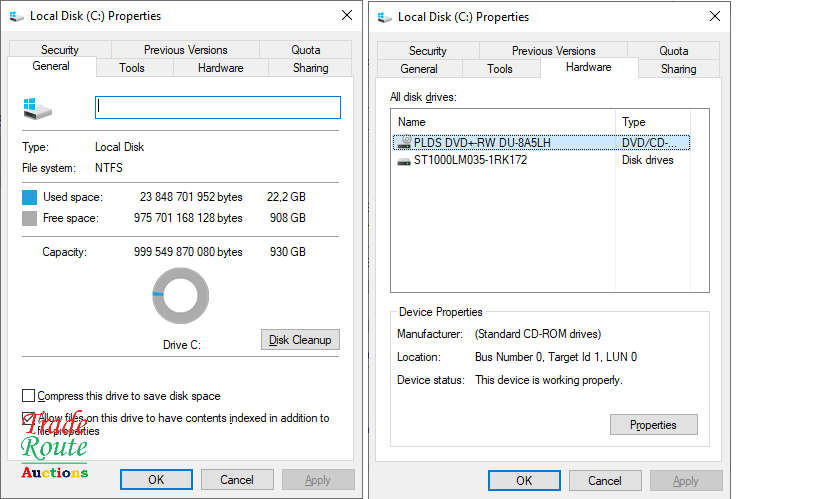Open the Tools tab in right dialog
819x499 pixels.
click(x=500, y=69)
